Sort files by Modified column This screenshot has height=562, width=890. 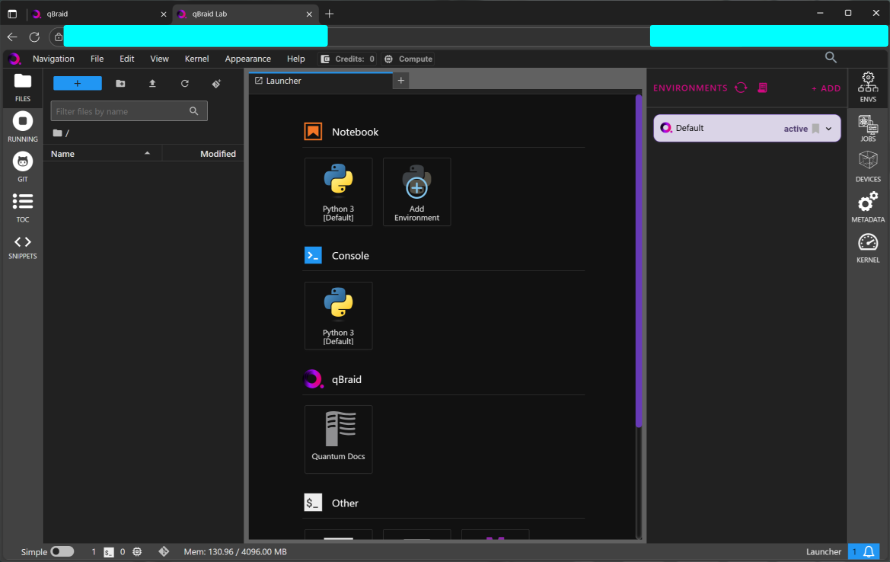click(203, 154)
